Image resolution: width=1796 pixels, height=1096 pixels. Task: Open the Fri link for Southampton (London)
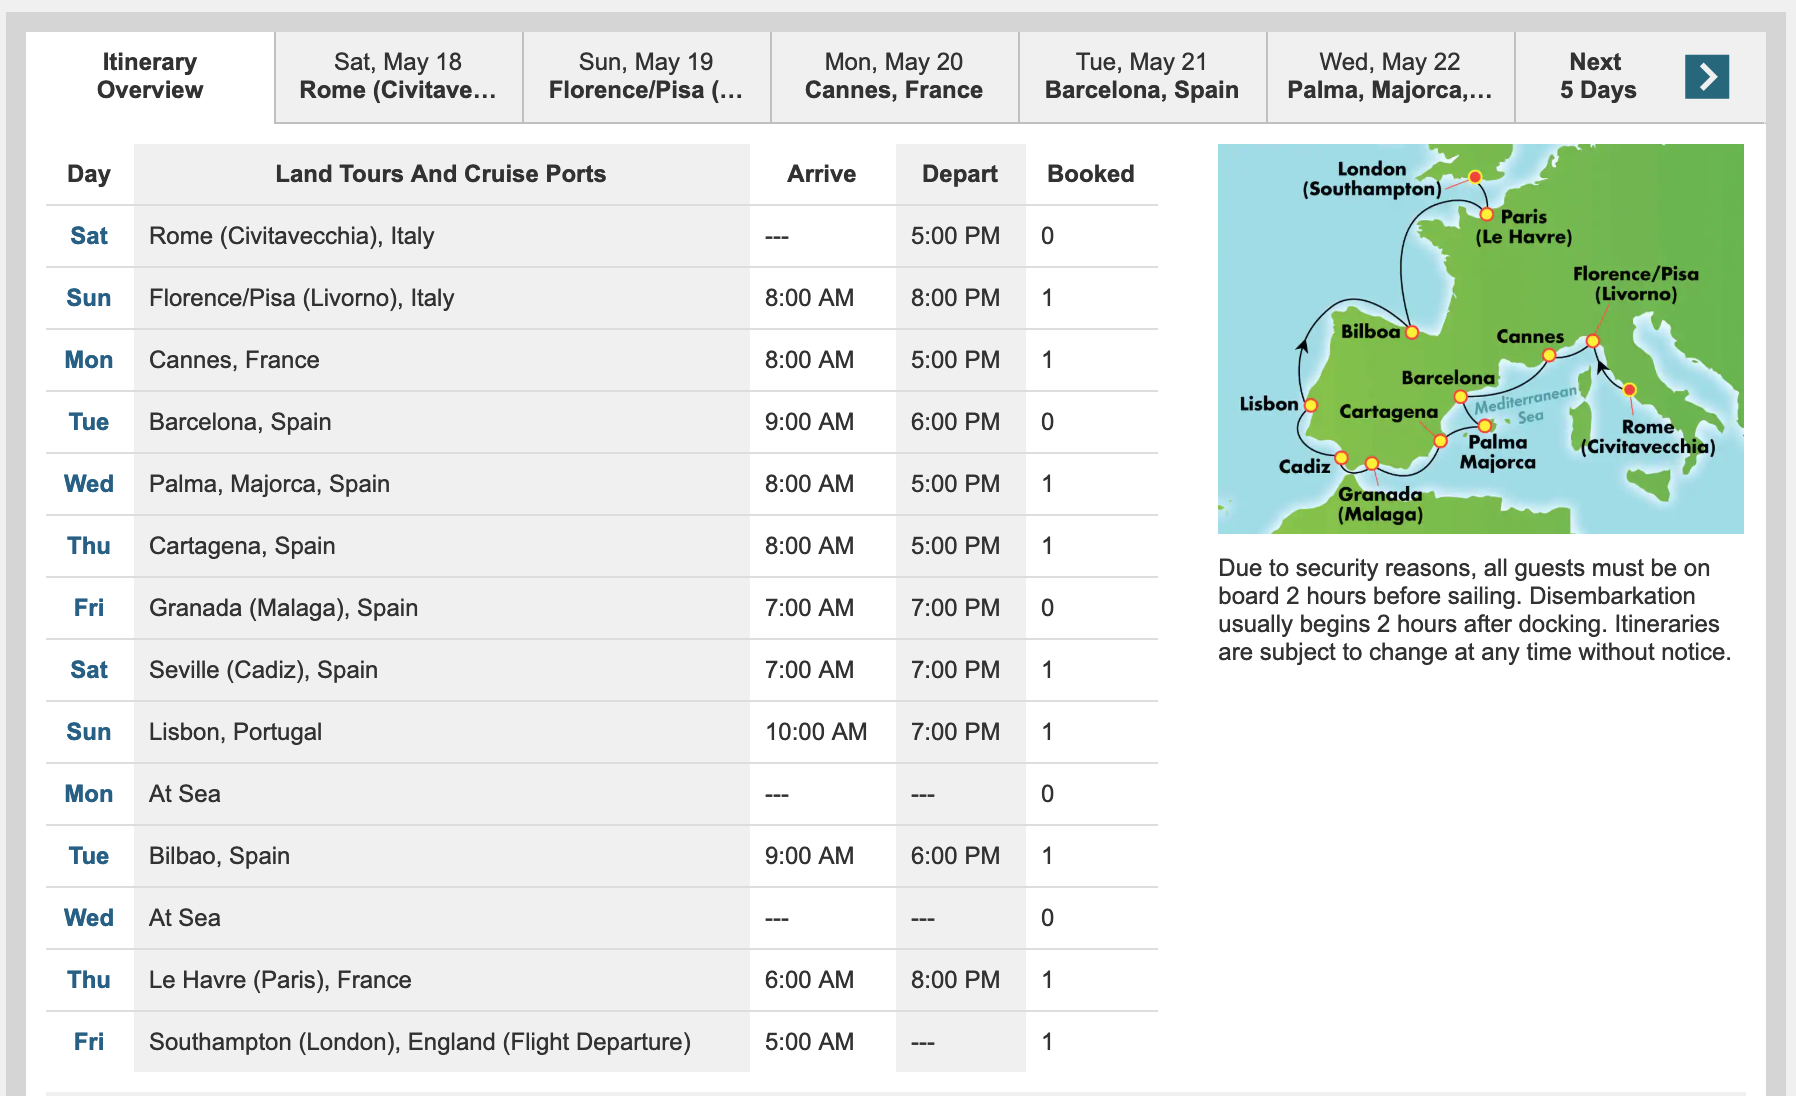click(89, 1042)
